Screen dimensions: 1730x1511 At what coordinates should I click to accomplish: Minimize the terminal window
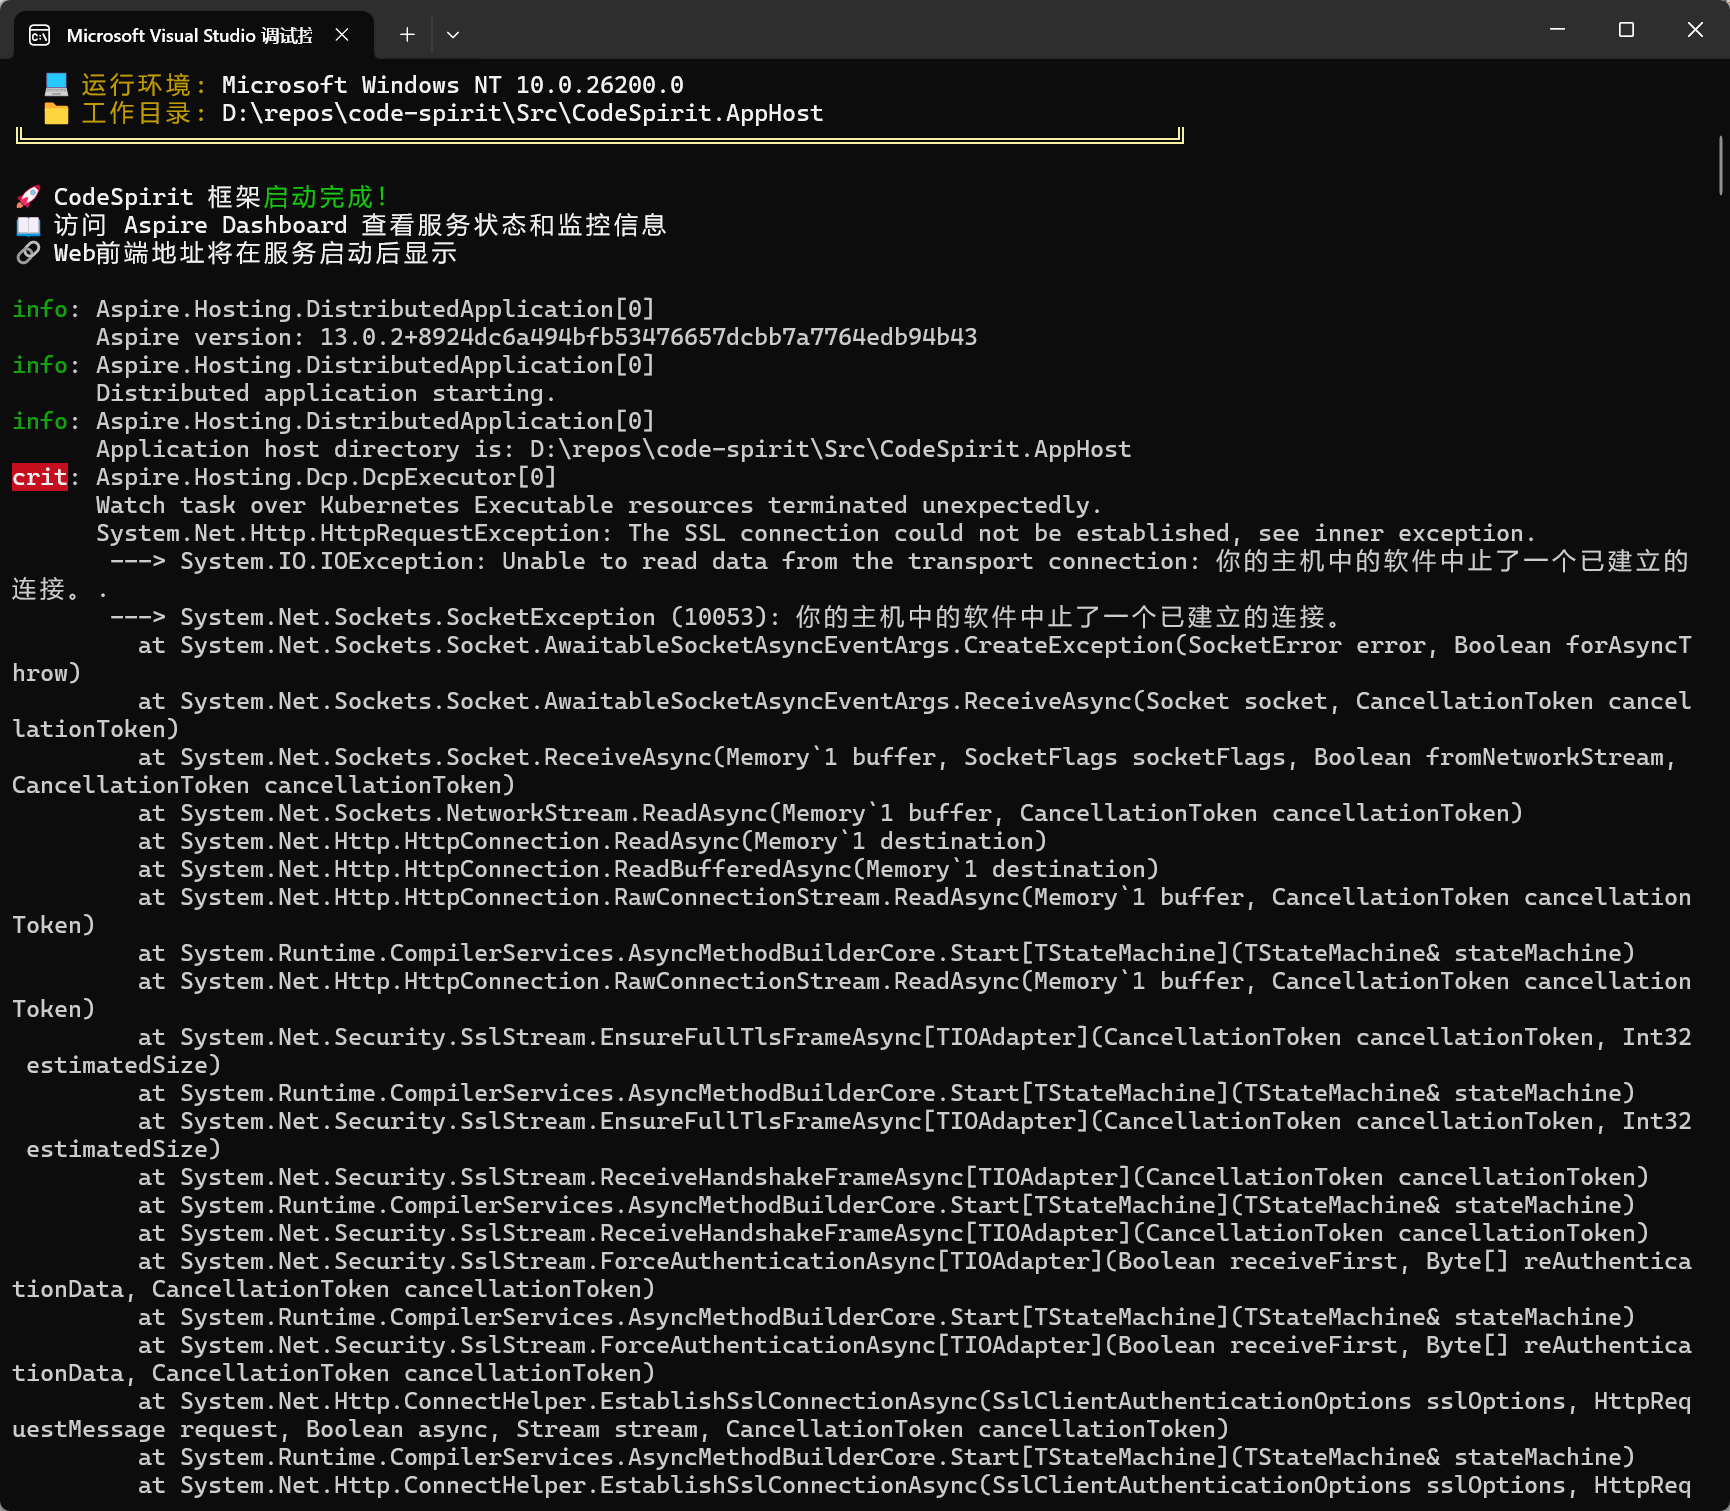click(1557, 30)
